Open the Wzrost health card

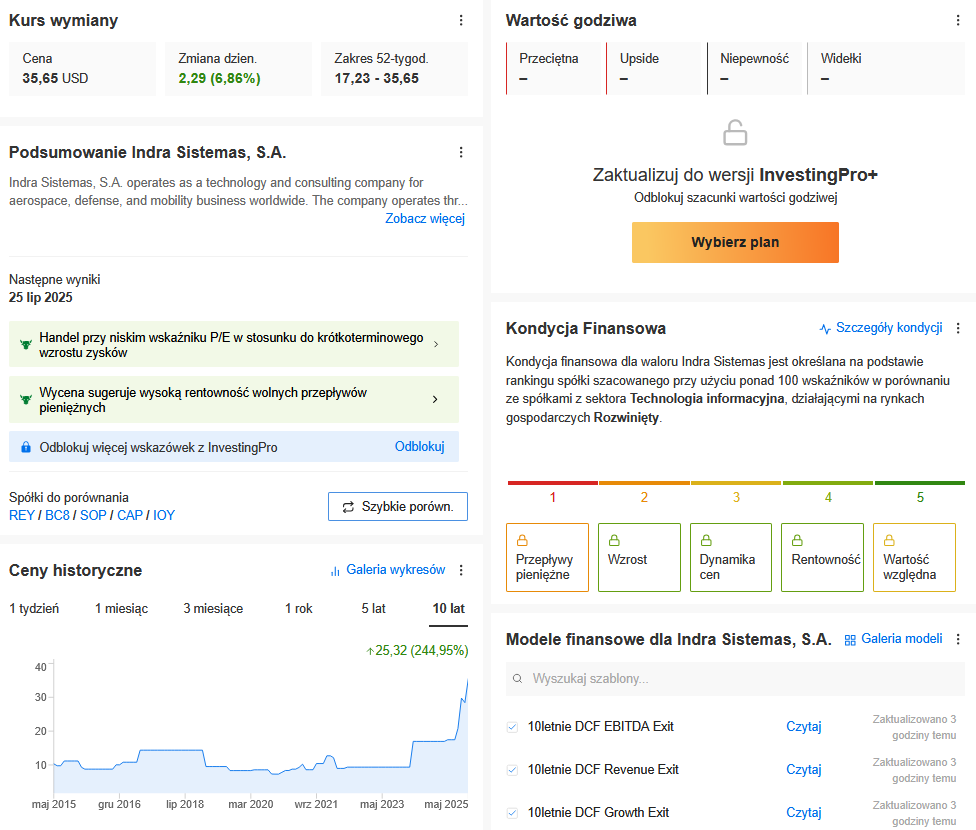[x=639, y=557]
